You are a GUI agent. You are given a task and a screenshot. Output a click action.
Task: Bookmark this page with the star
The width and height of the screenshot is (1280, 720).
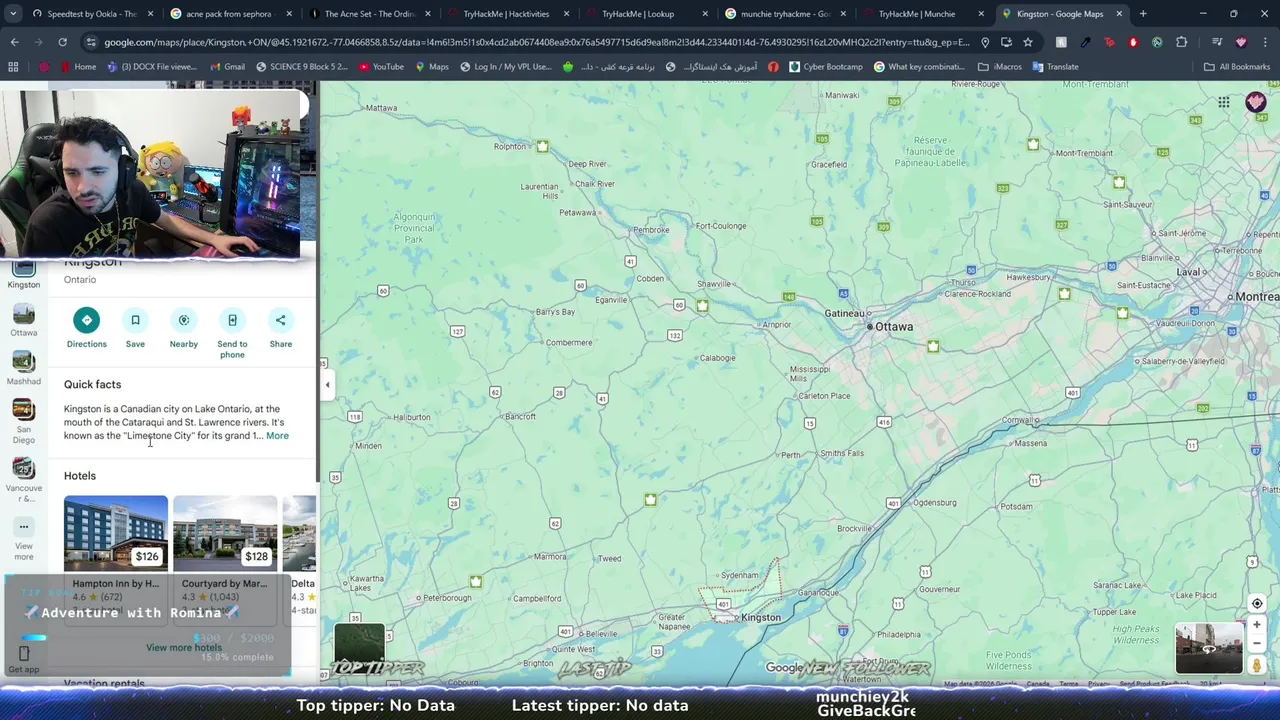pos(1027,42)
